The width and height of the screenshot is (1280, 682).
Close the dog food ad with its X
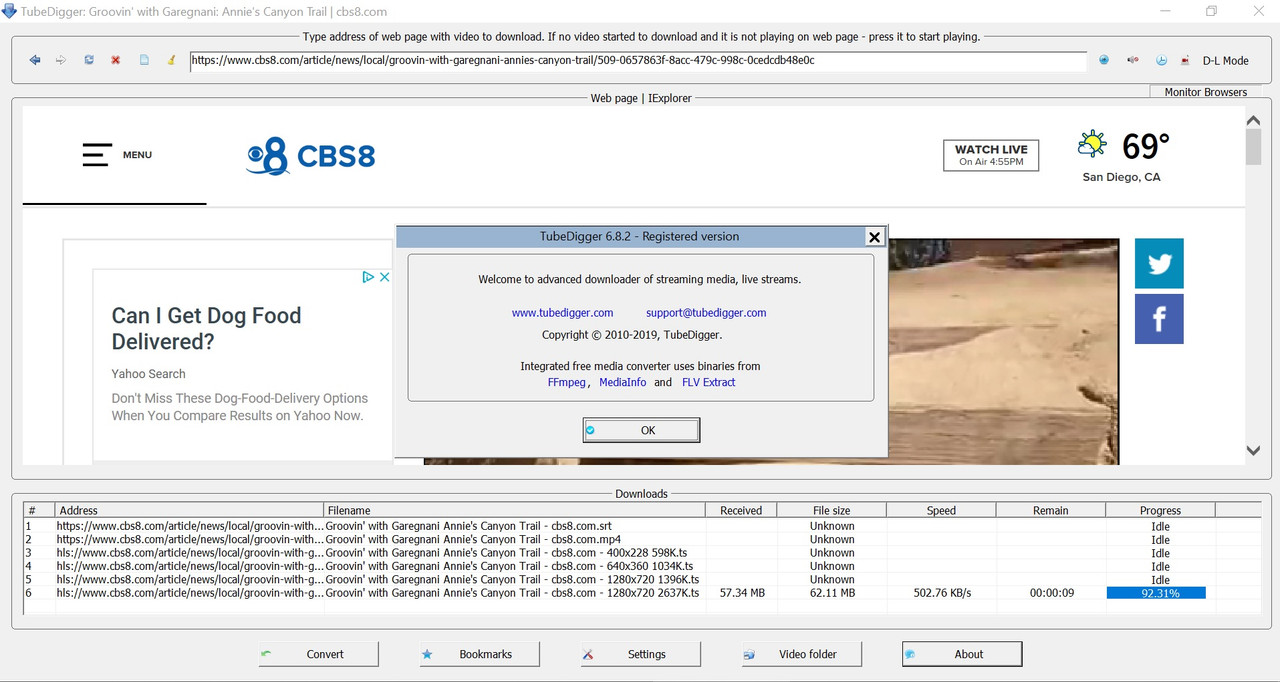point(384,277)
